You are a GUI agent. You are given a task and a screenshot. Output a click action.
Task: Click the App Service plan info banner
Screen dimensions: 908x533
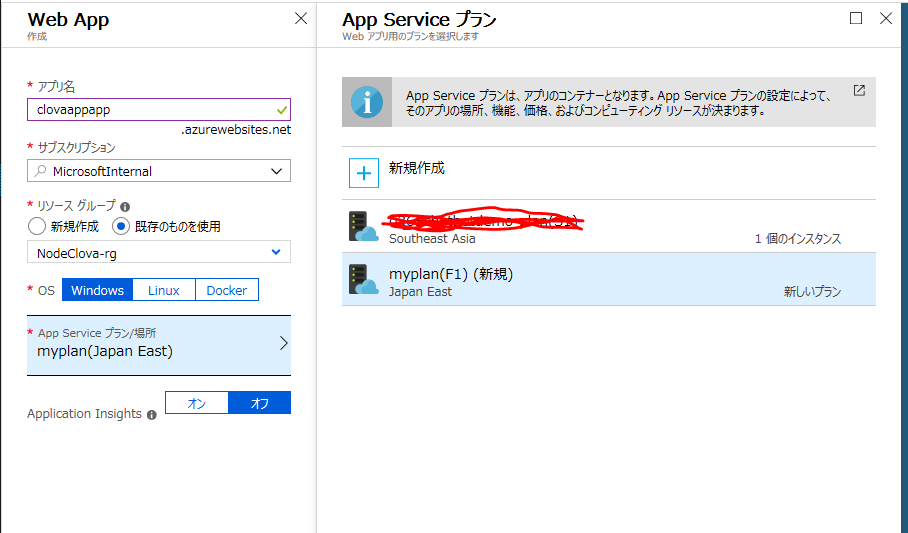click(x=609, y=102)
